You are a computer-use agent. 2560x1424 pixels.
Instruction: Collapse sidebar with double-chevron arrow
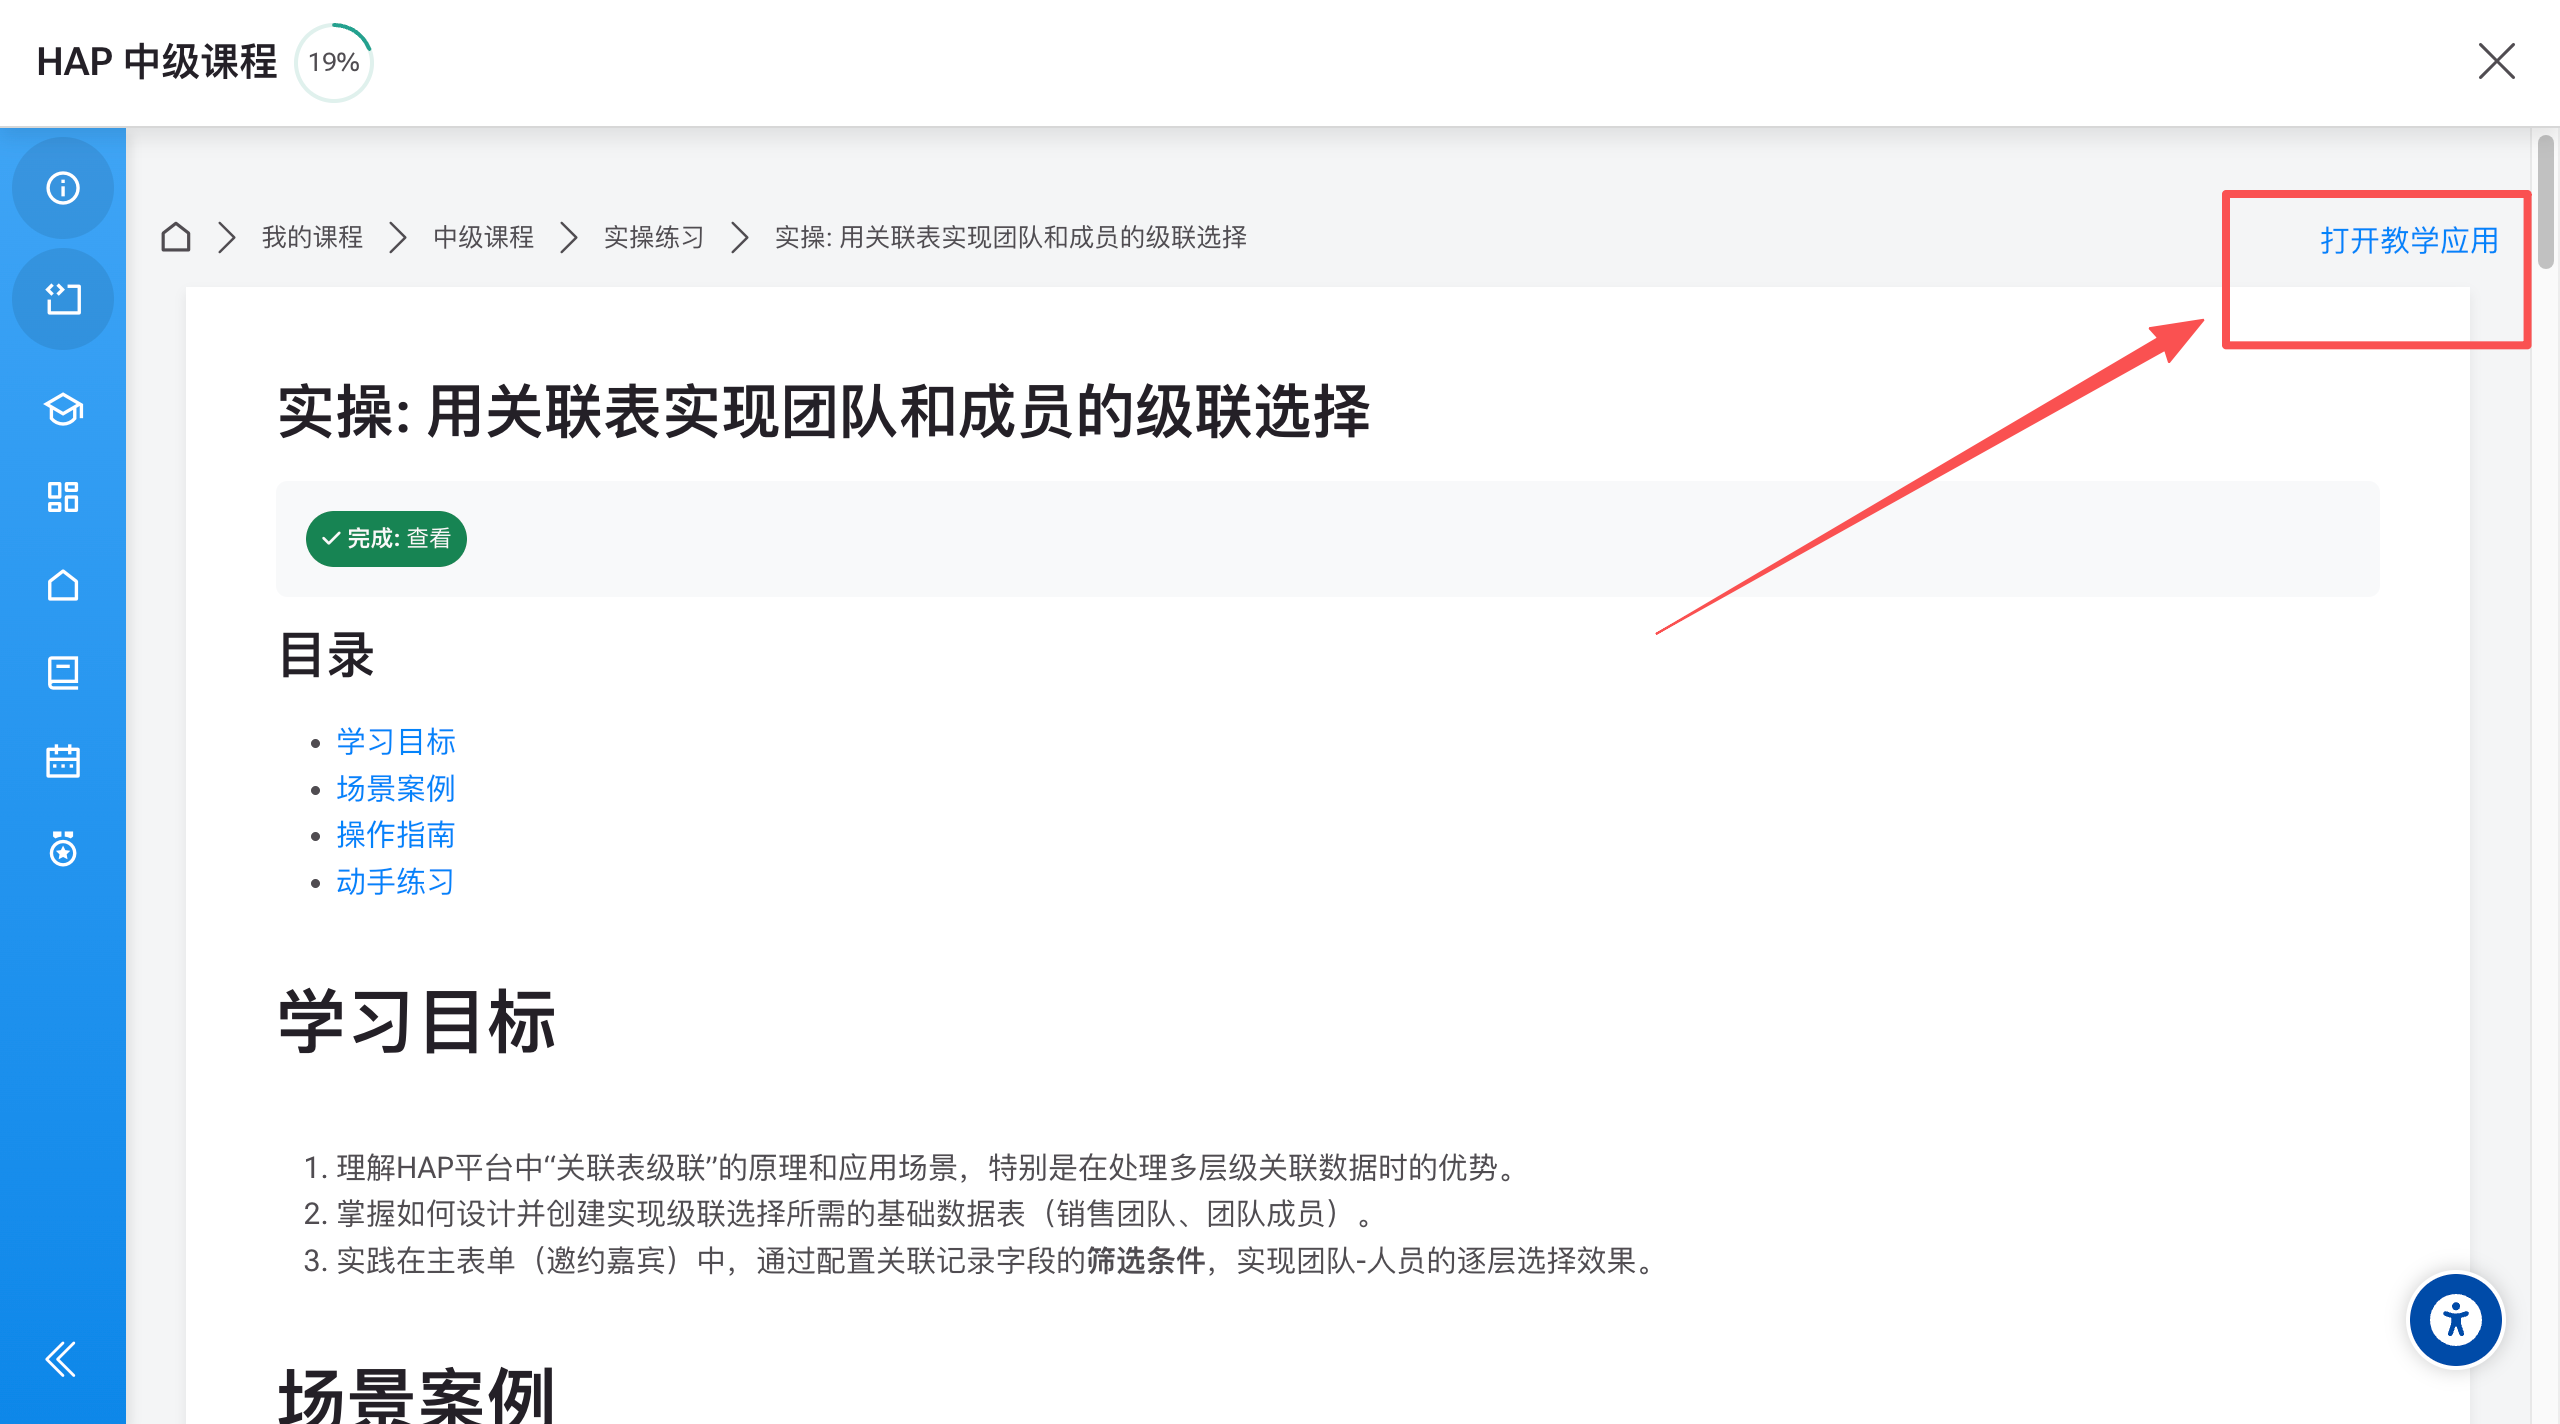pos(61,1359)
